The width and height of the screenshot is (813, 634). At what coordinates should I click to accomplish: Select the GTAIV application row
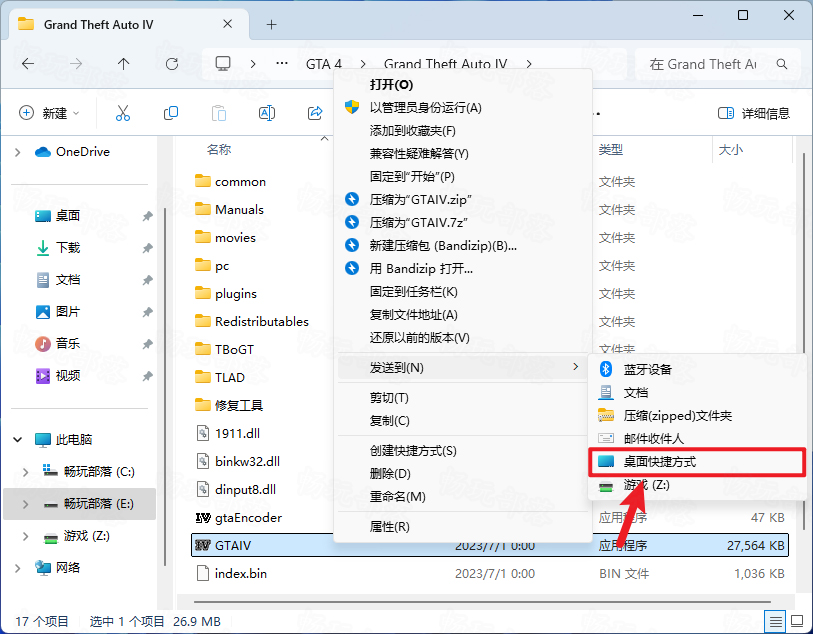tap(489, 545)
